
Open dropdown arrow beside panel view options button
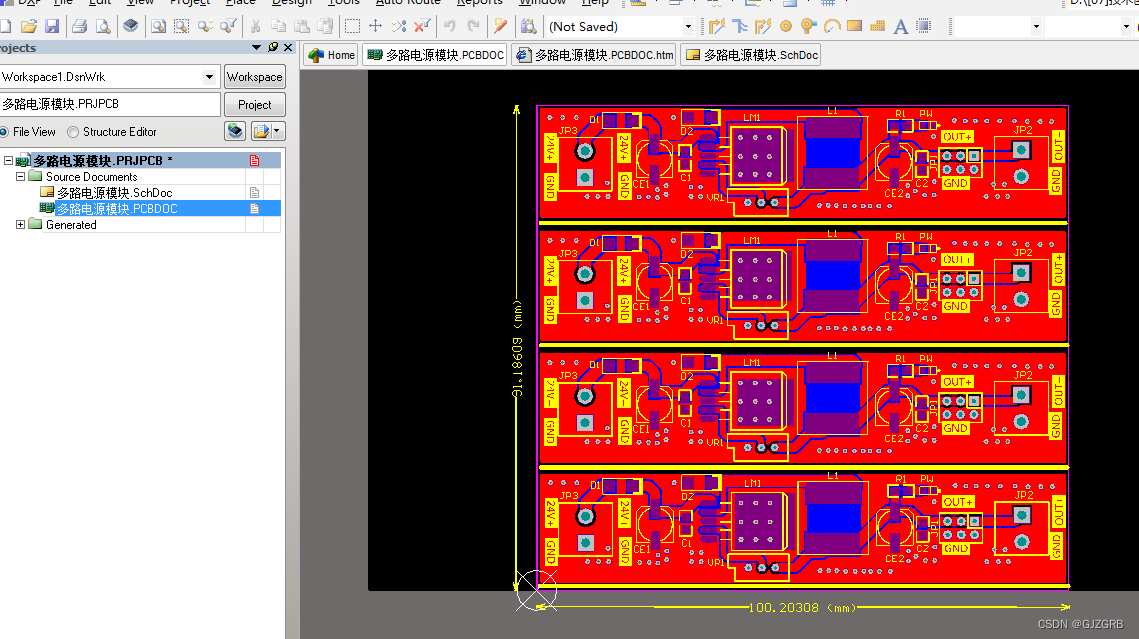pyautogui.click(x=277, y=131)
